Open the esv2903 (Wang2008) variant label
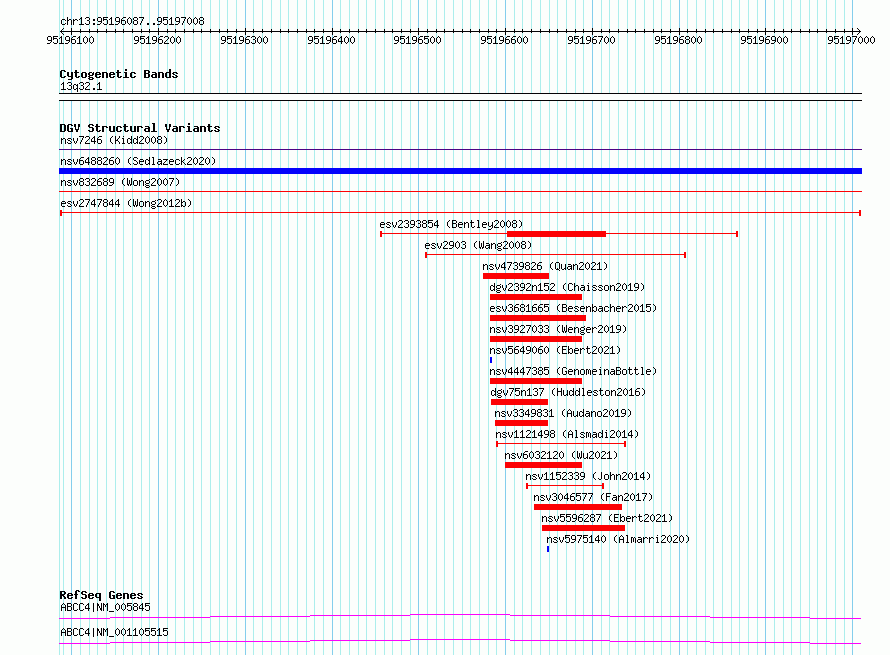The width and height of the screenshot is (890, 655). [x=478, y=245]
